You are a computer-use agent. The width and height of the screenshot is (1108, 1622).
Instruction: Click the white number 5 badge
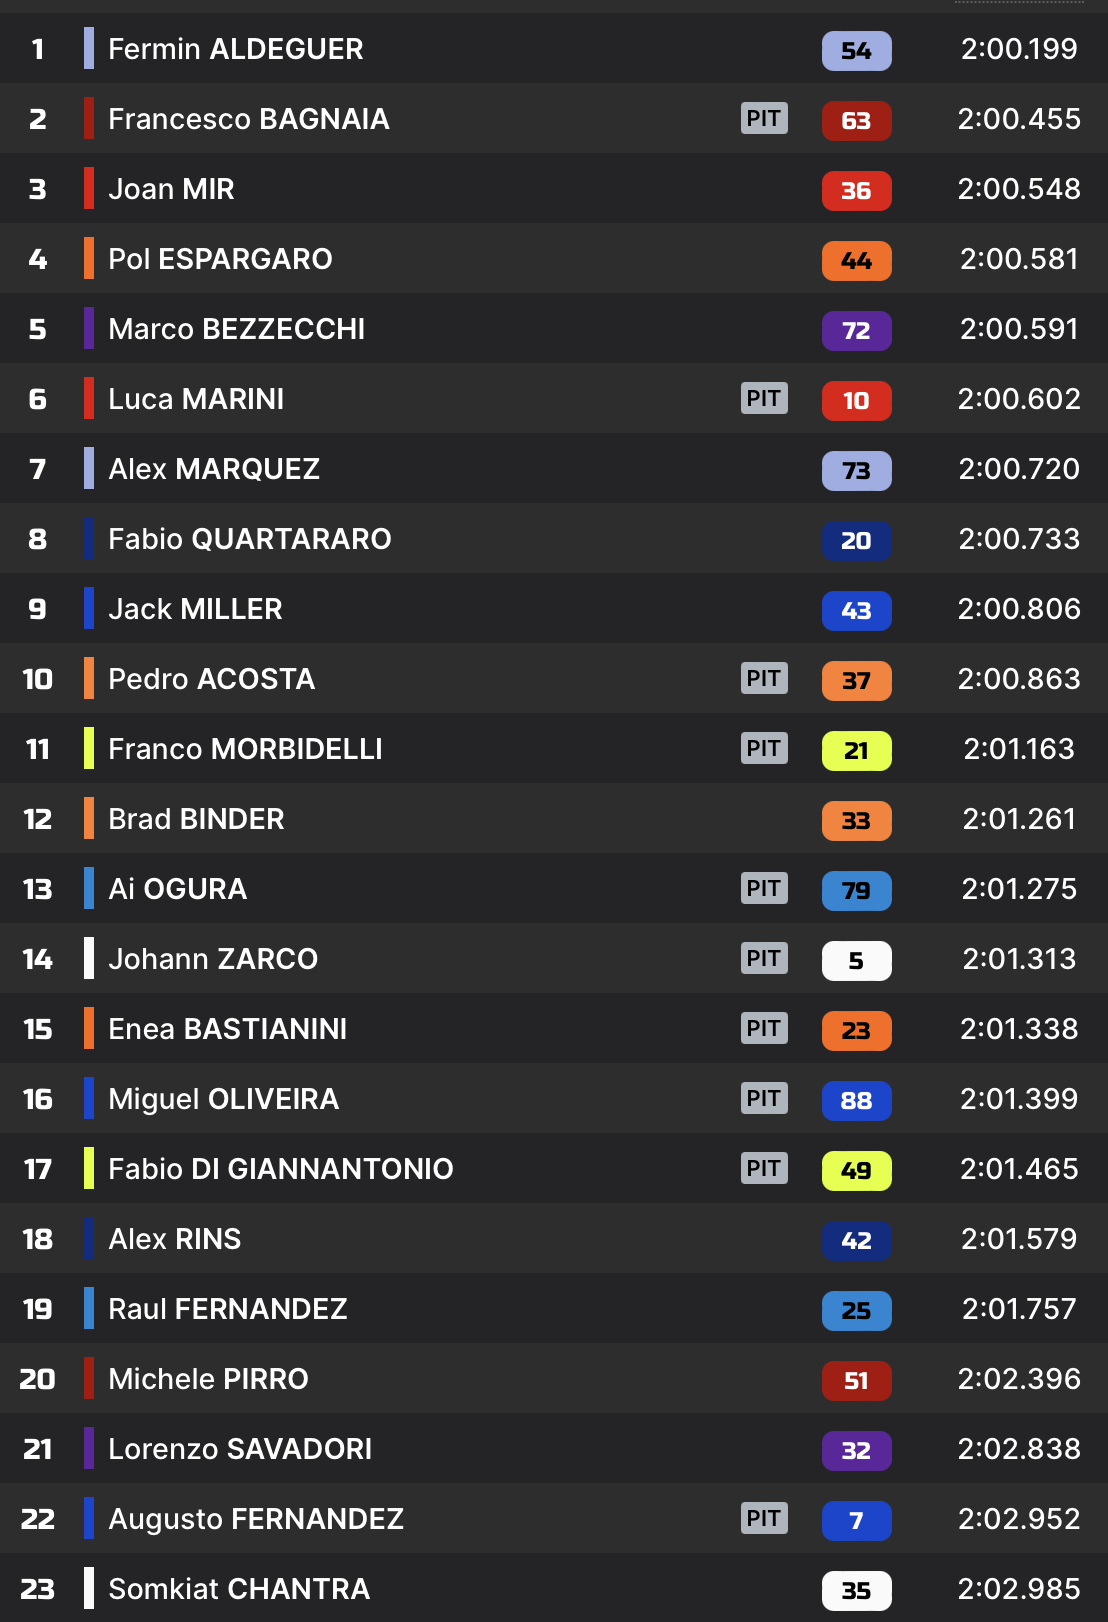pos(856,960)
